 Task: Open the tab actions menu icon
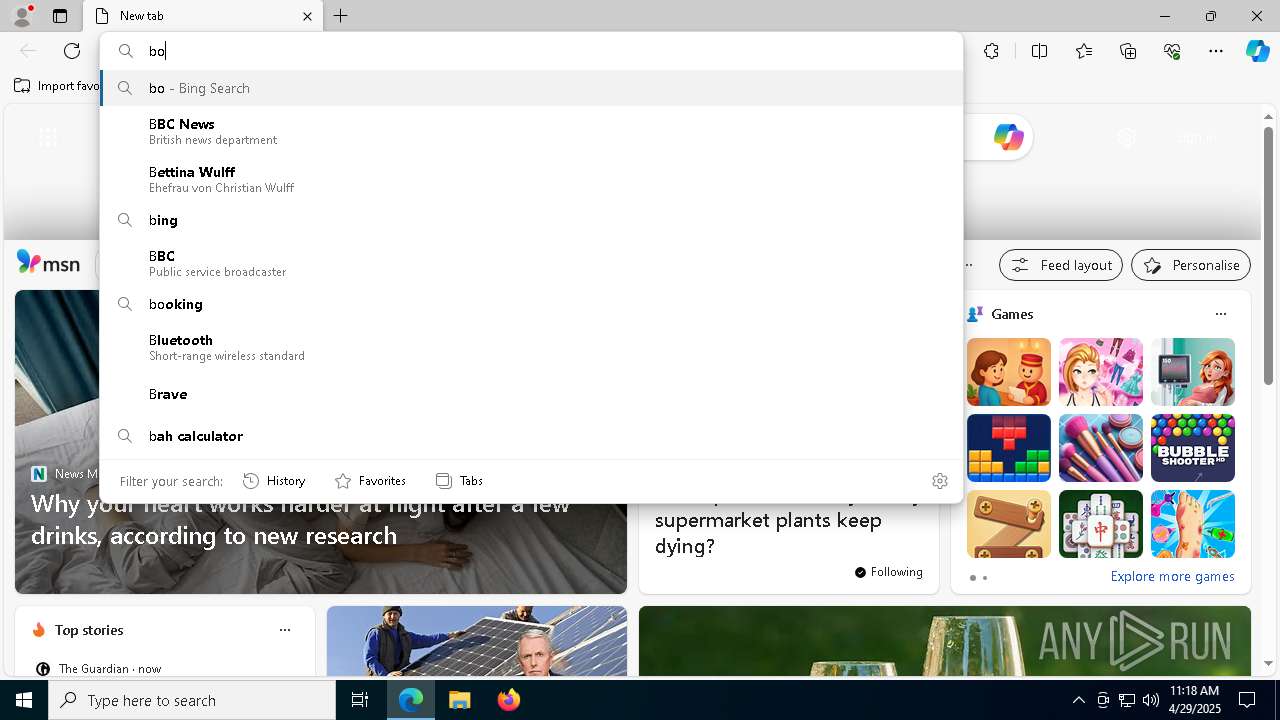[60, 16]
